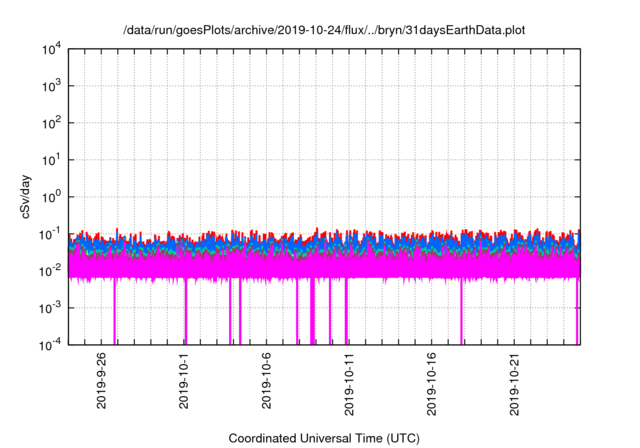The width and height of the screenshot is (640, 448).
Task: Click the 2019-10-16 date tick label
Action: pyautogui.click(x=431, y=384)
